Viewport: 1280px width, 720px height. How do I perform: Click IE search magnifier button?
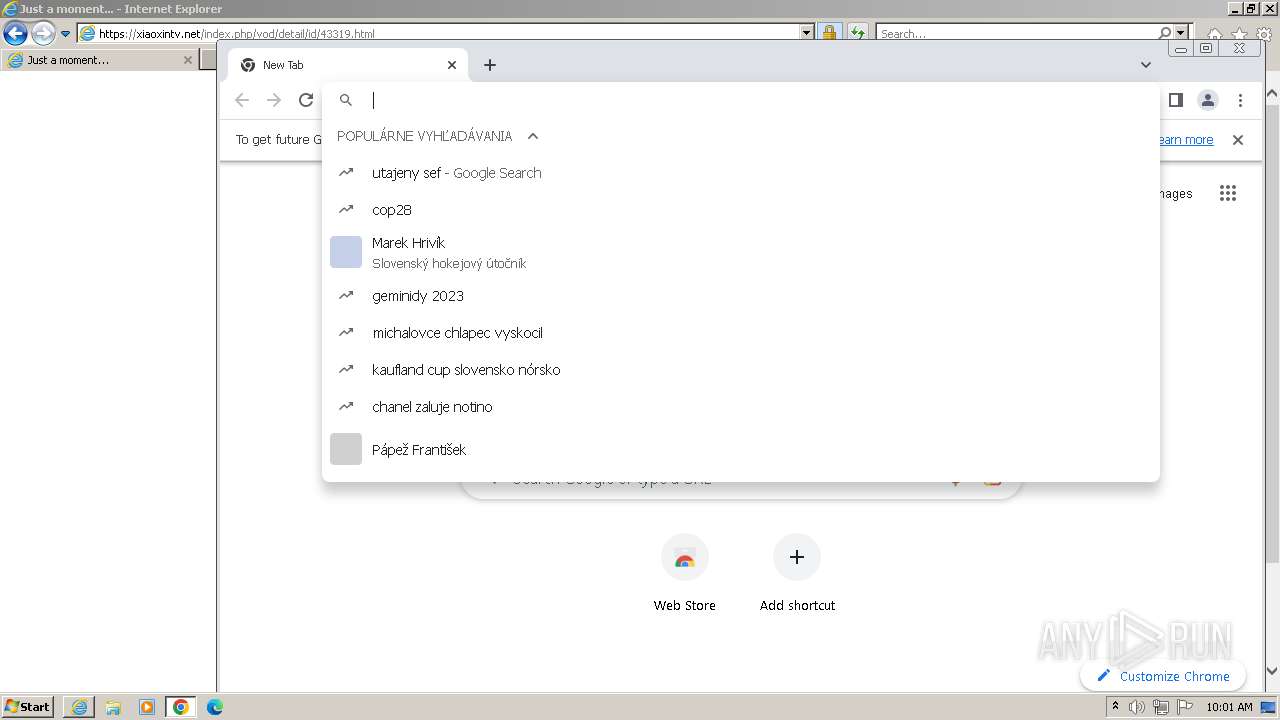pos(1165,33)
